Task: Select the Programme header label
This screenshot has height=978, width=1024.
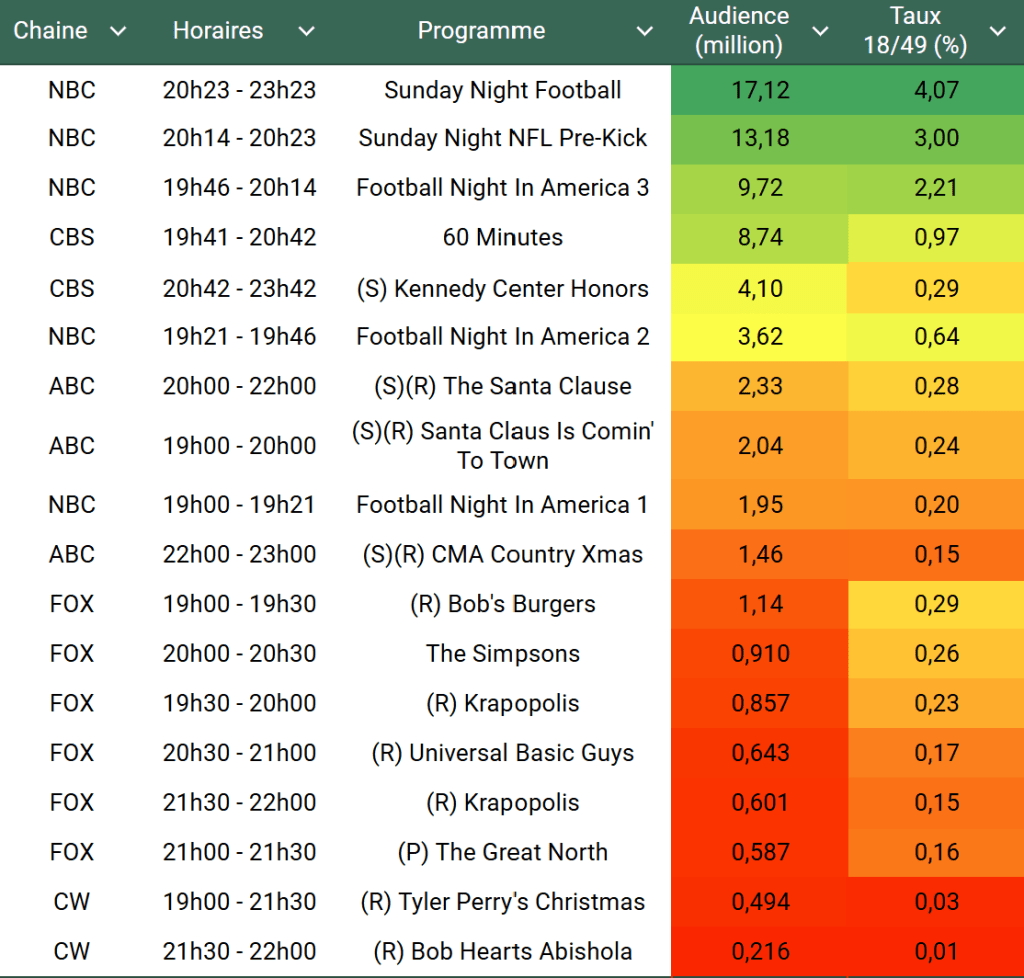Action: (481, 31)
